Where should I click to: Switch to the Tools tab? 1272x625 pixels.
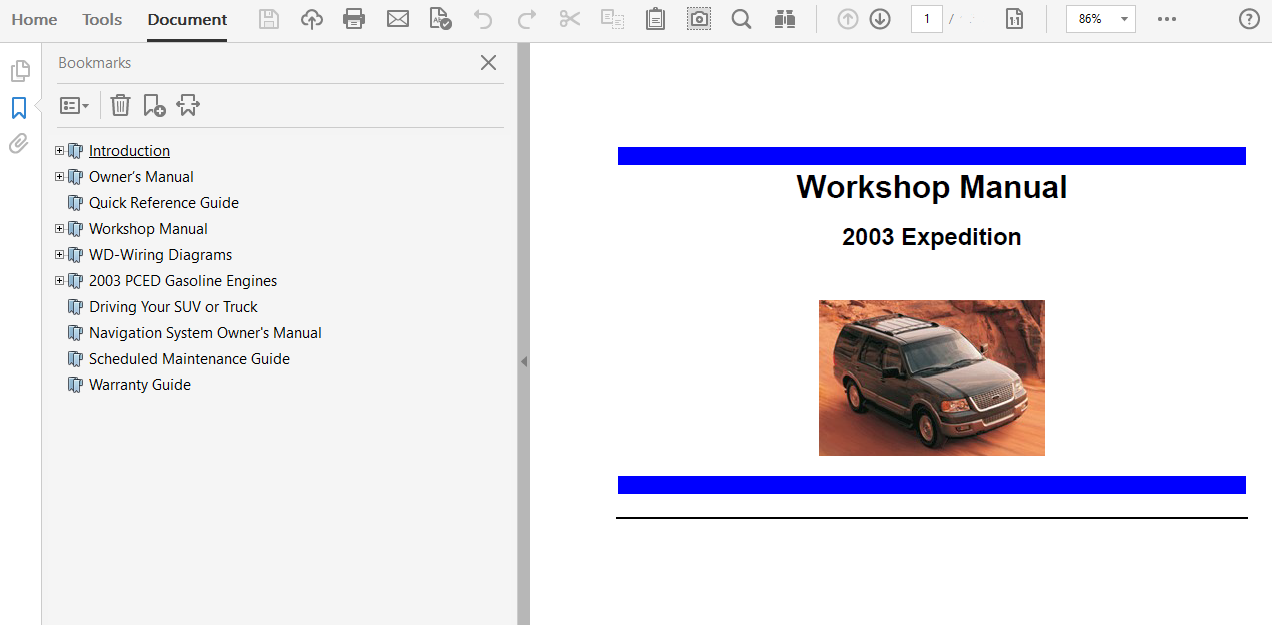(x=102, y=20)
